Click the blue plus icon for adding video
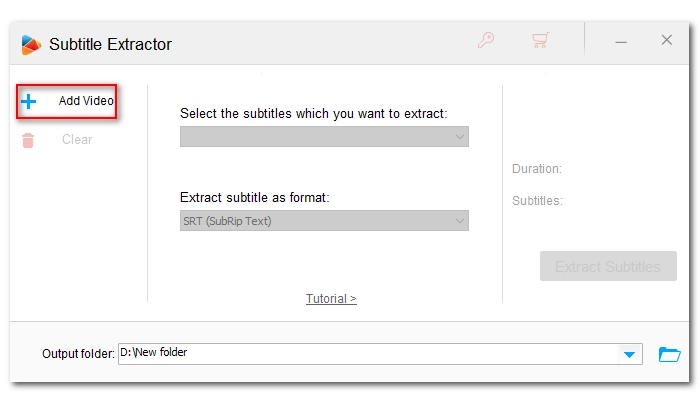This screenshot has height=405, width=700. [x=29, y=101]
